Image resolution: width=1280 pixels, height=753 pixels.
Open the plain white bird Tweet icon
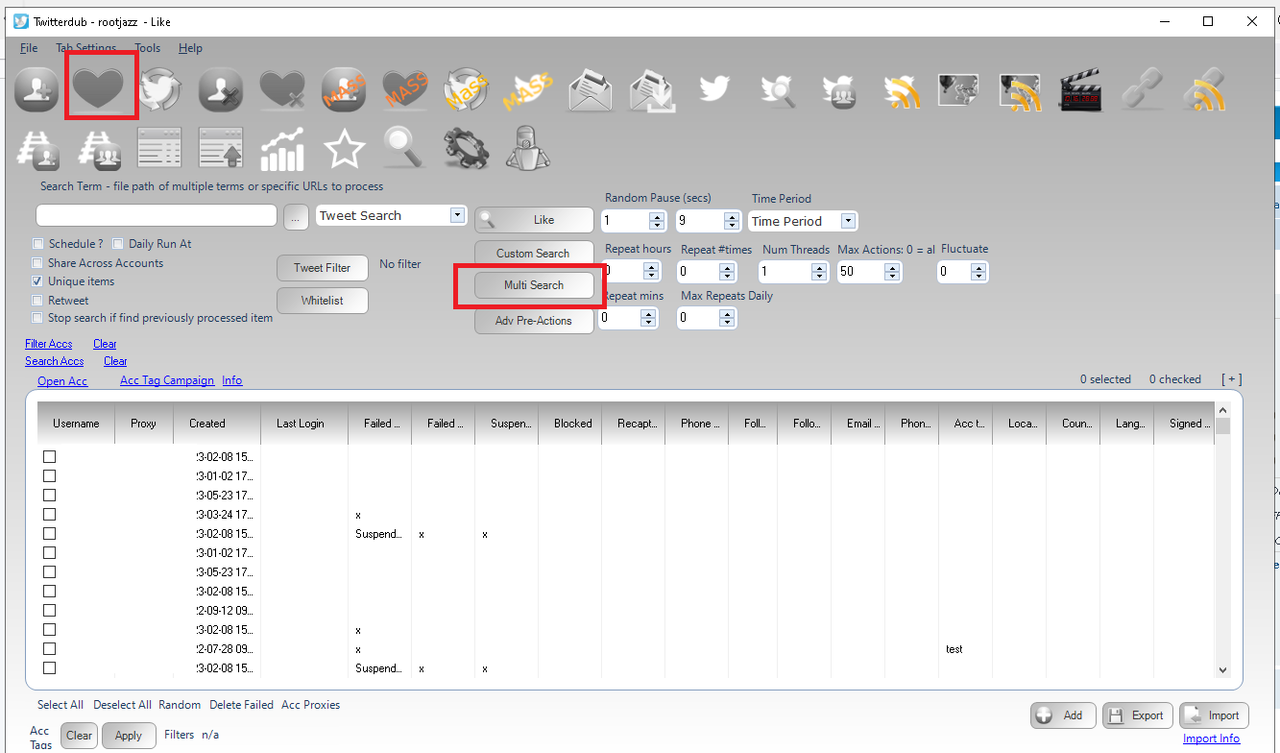pyautogui.click(x=714, y=90)
